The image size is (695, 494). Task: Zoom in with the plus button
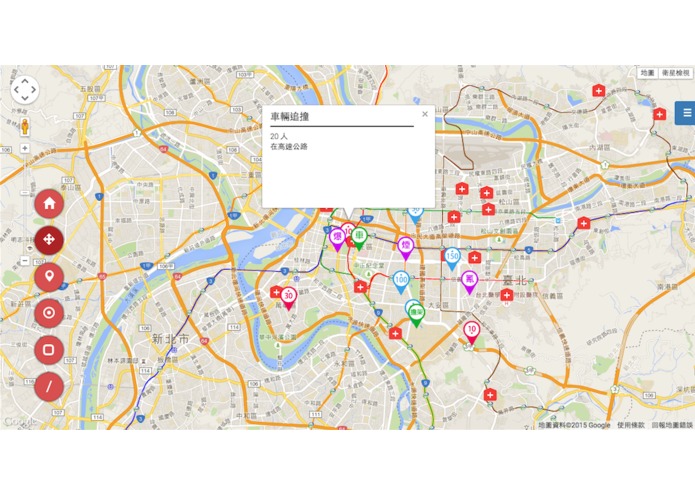tap(25, 148)
